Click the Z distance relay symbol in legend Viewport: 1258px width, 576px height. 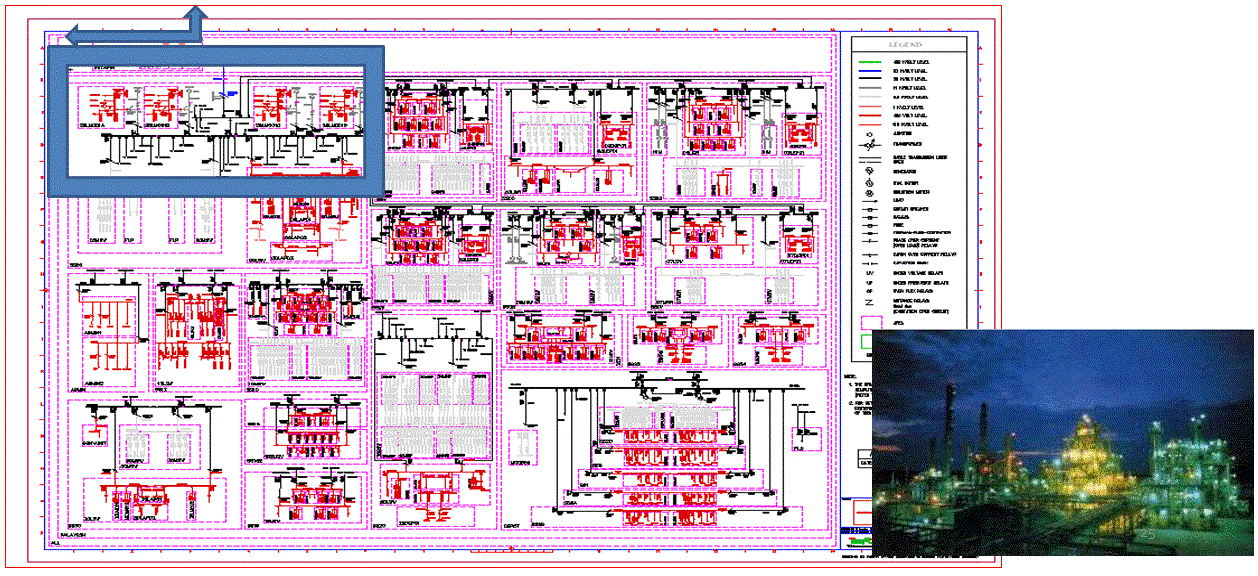(870, 299)
